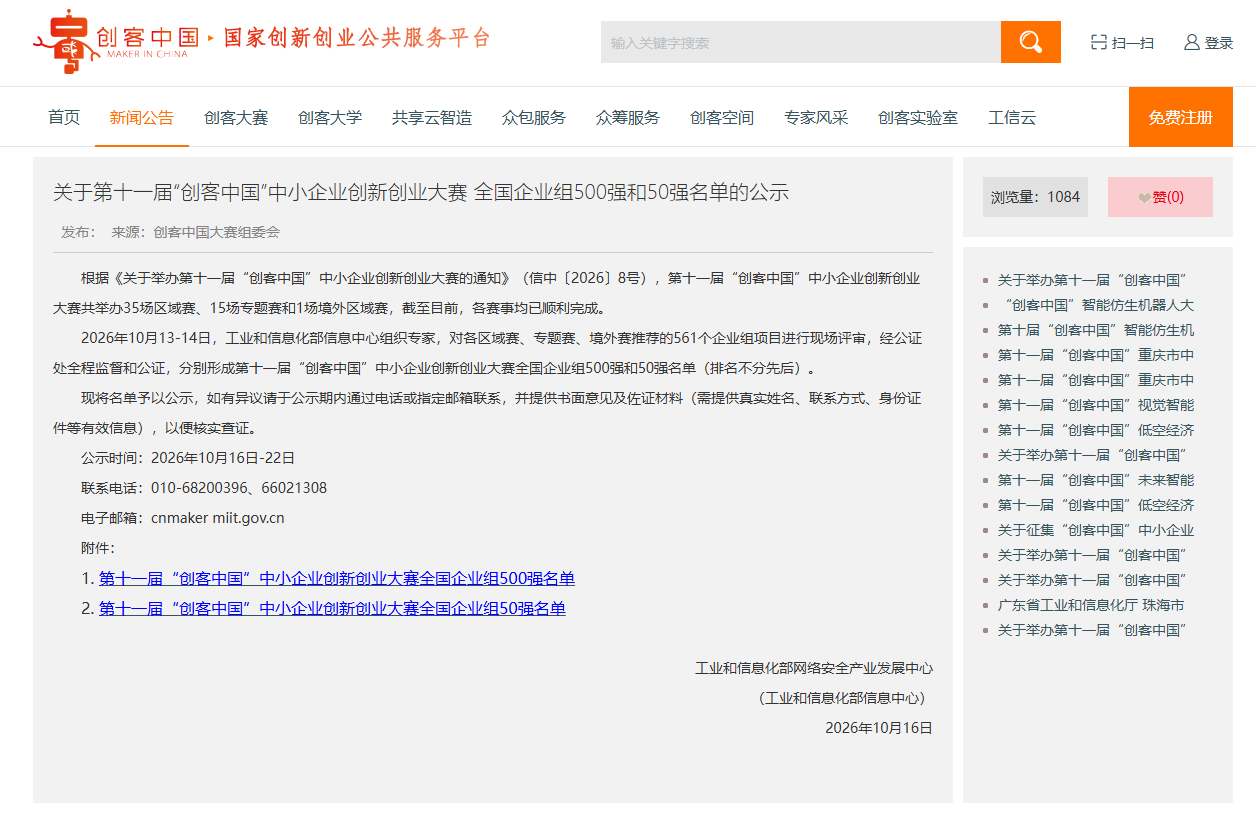Open 创客大赛 nav item

click(236, 117)
